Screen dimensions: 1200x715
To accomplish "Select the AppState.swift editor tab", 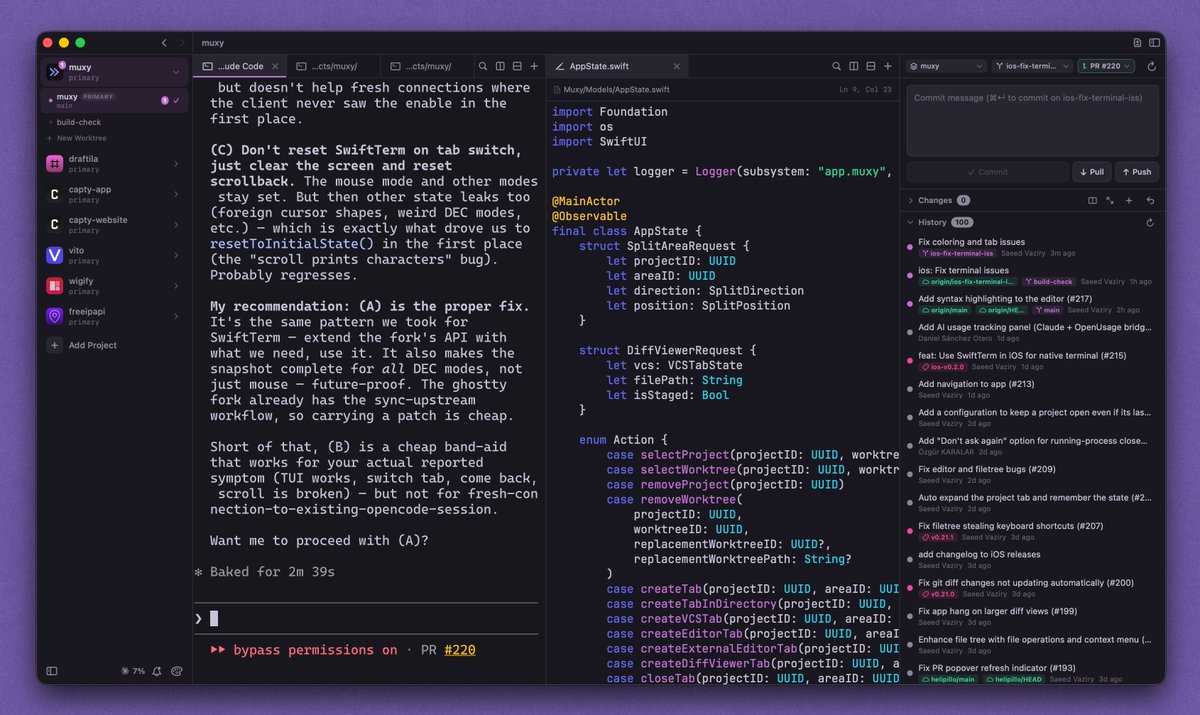I will click(617, 66).
